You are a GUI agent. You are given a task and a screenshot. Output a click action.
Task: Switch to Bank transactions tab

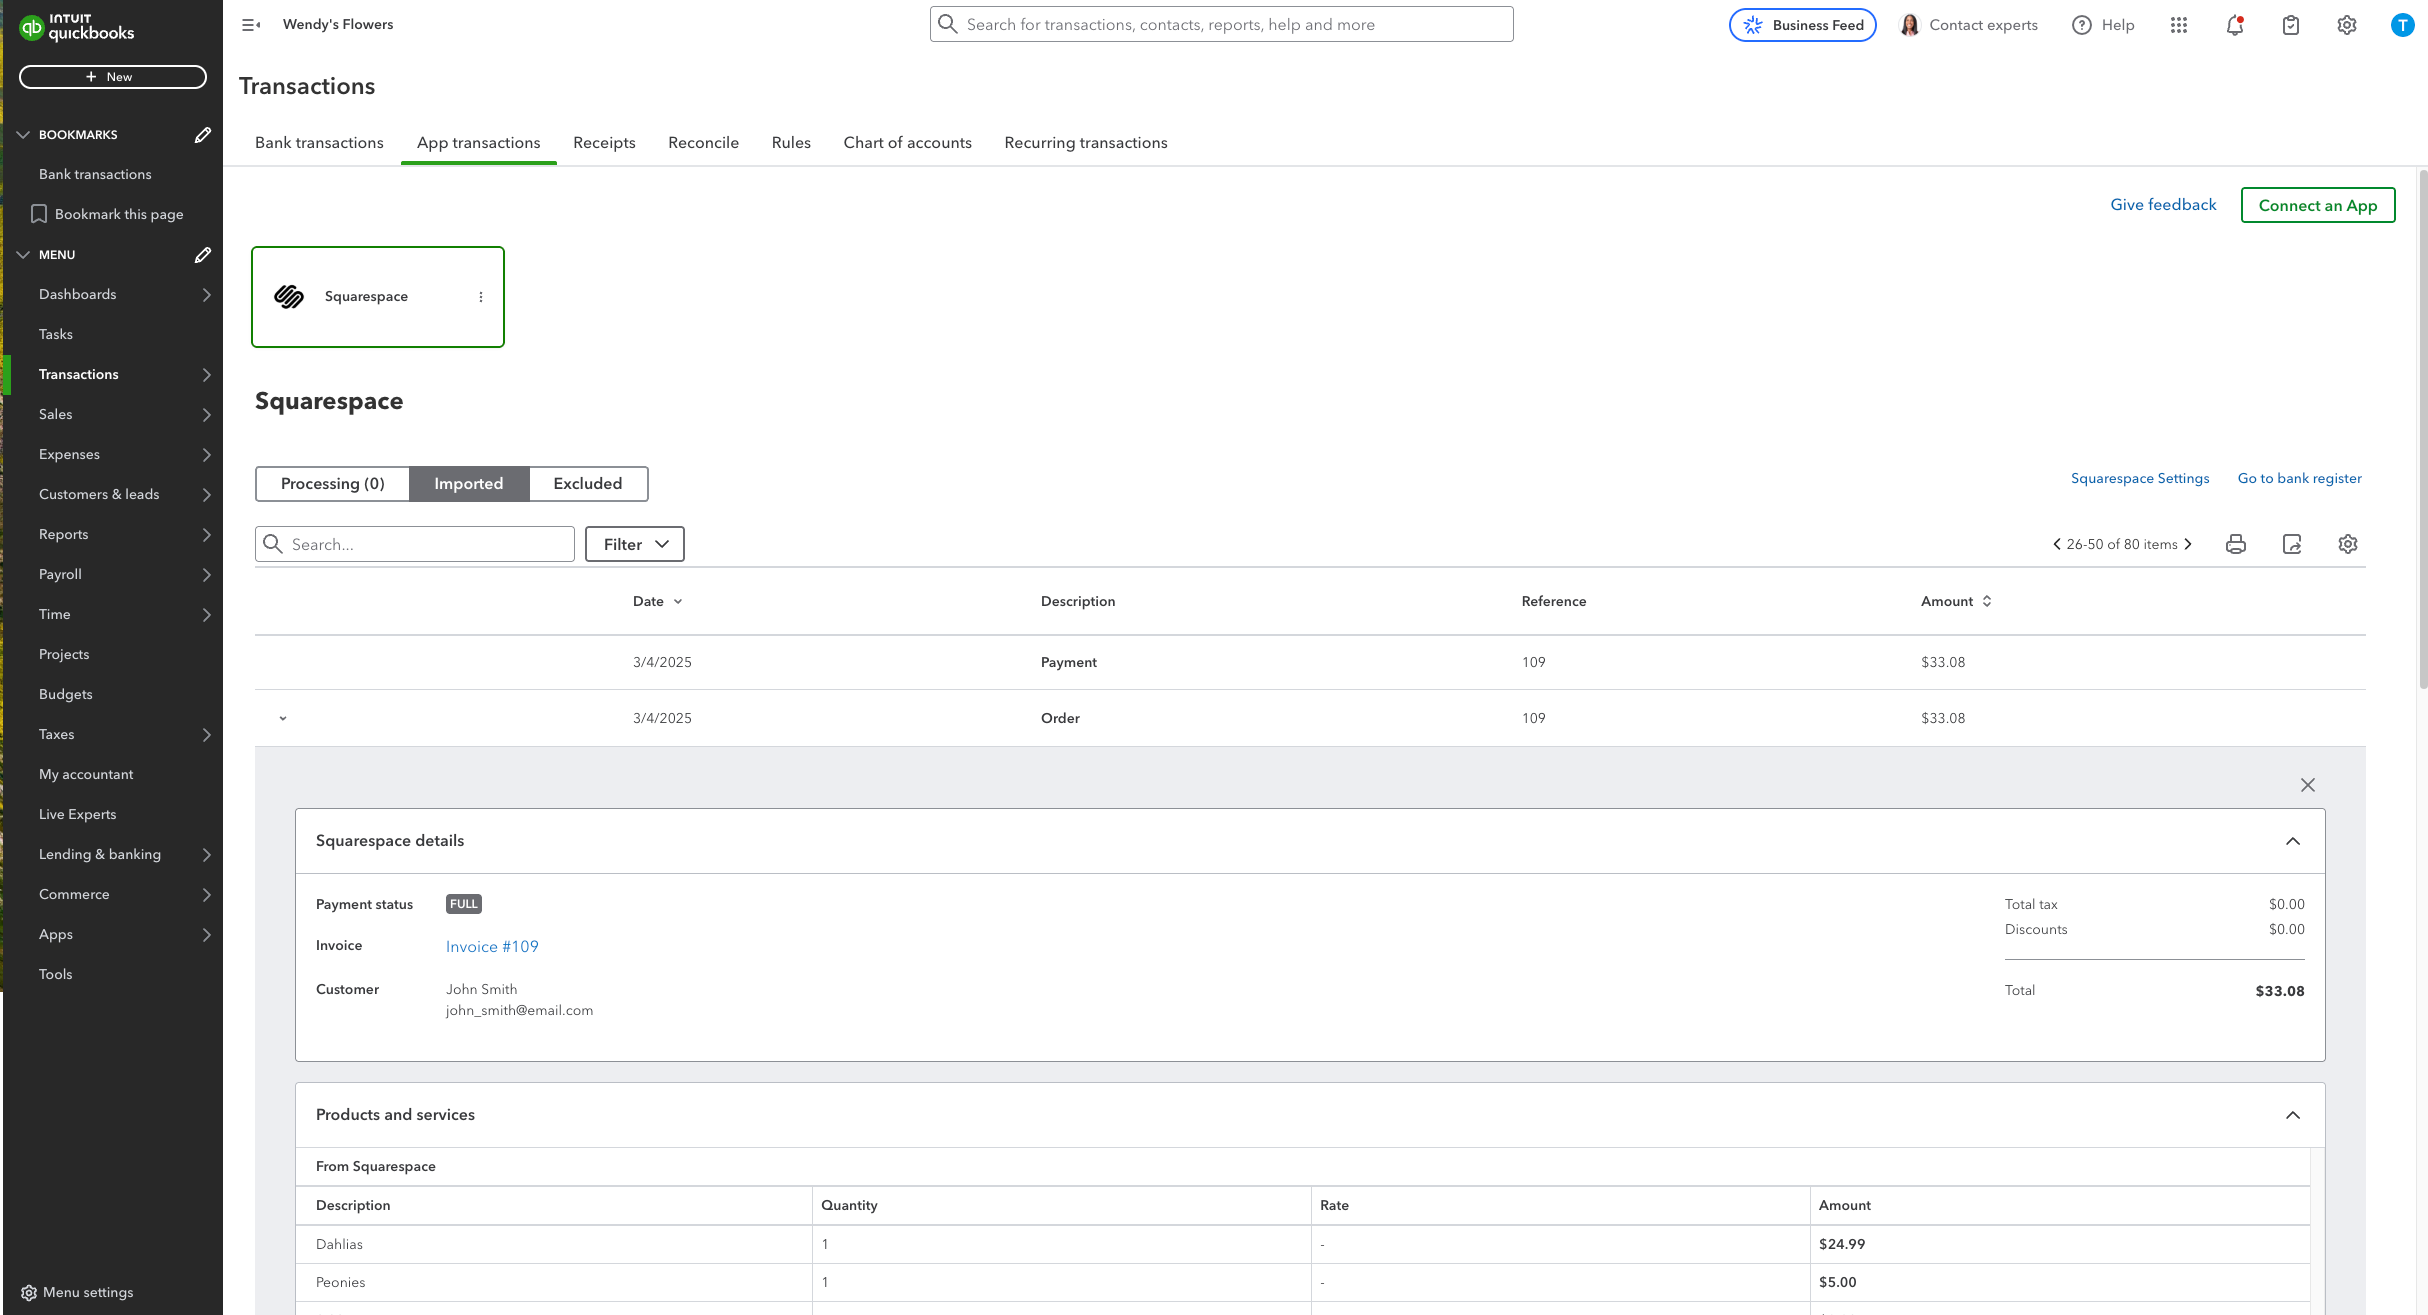click(x=319, y=143)
